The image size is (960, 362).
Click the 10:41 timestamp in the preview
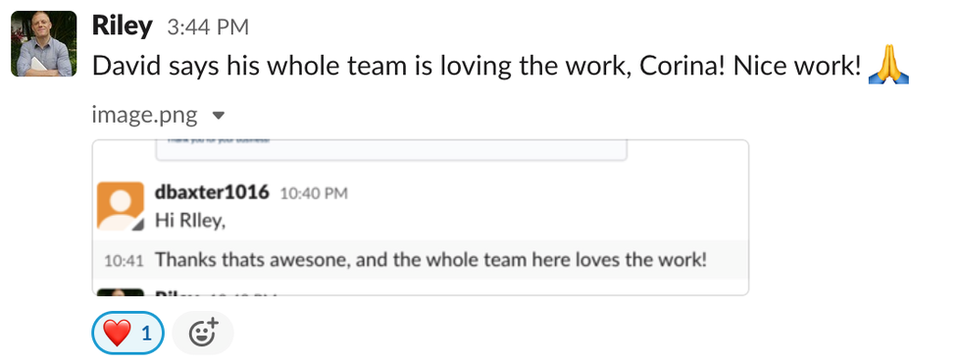click(124, 261)
